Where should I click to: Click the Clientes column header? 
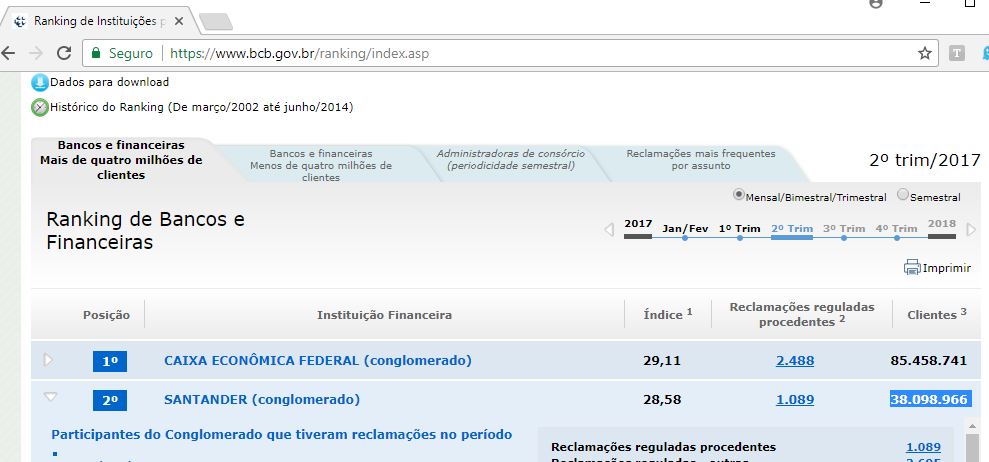(937, 314)
